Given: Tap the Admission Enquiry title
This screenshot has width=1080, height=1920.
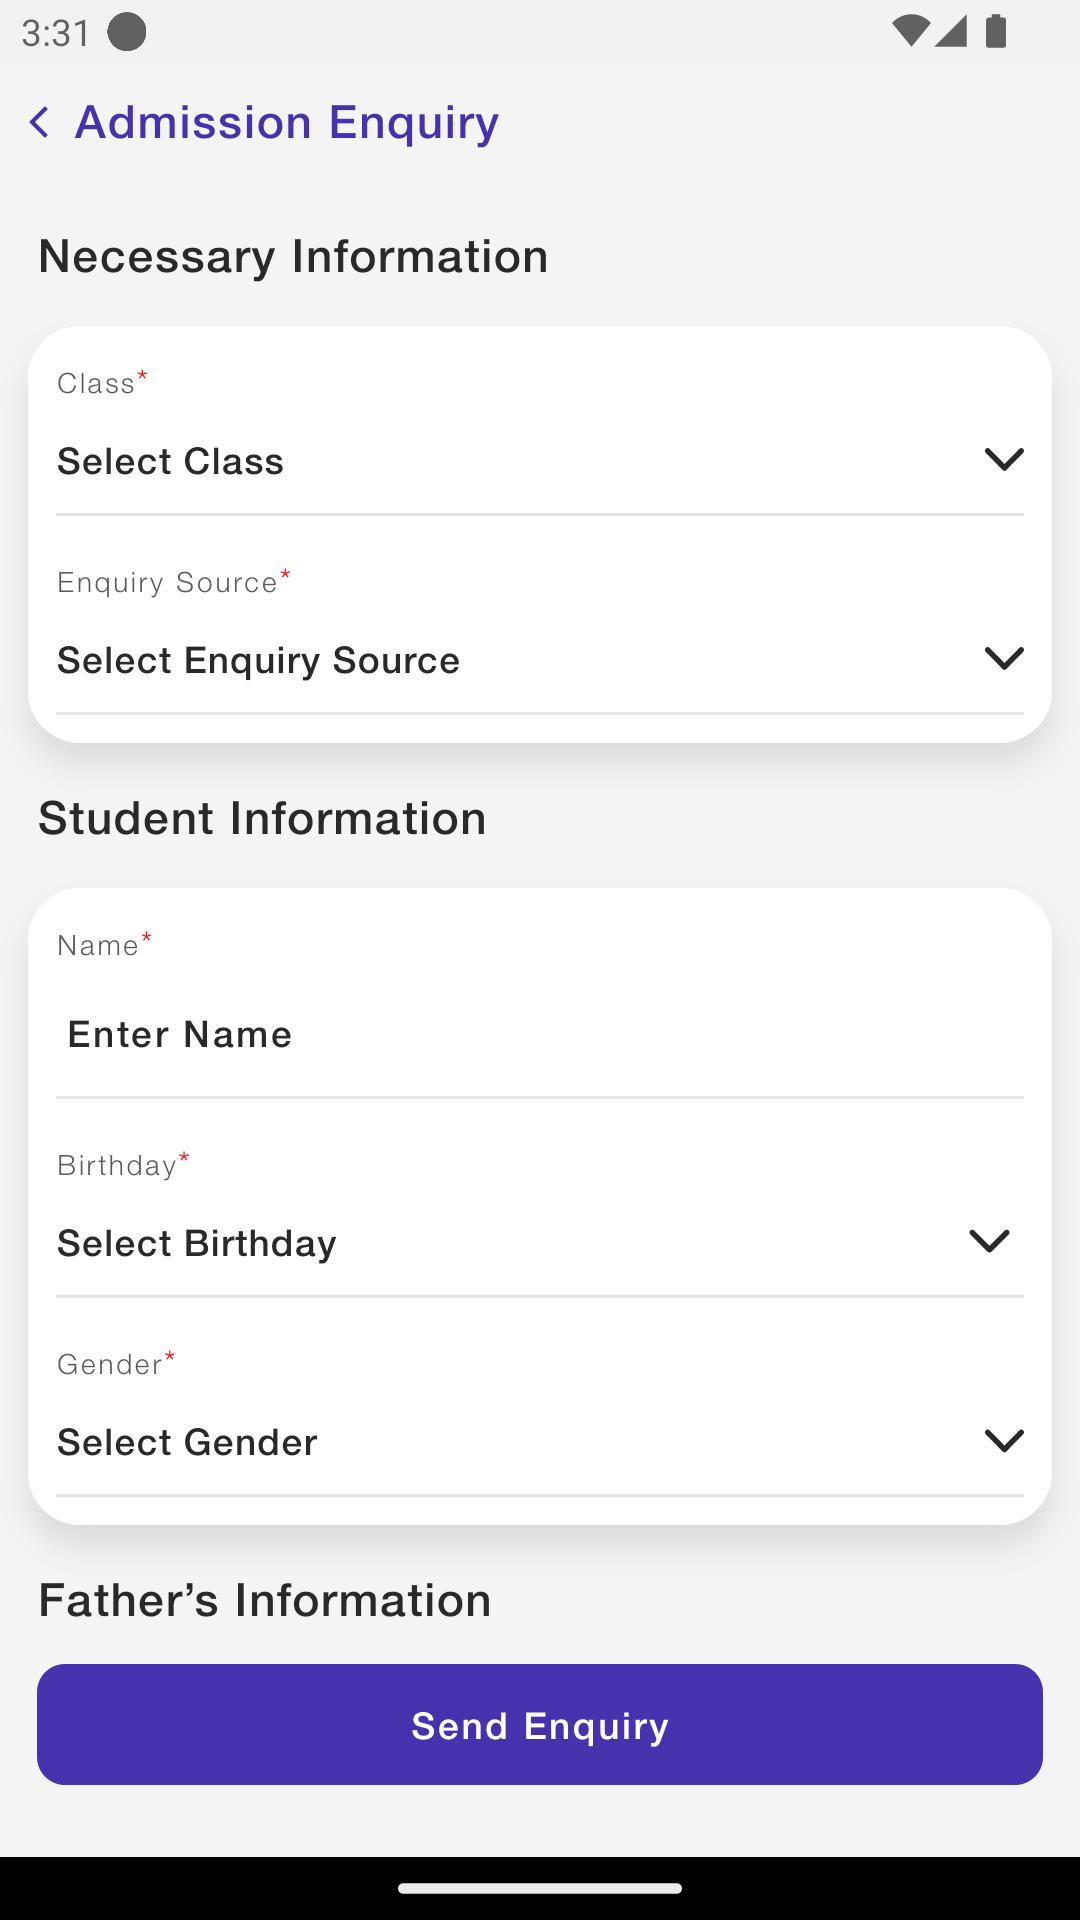Looking at the screenshot, I should pos(287,122).
